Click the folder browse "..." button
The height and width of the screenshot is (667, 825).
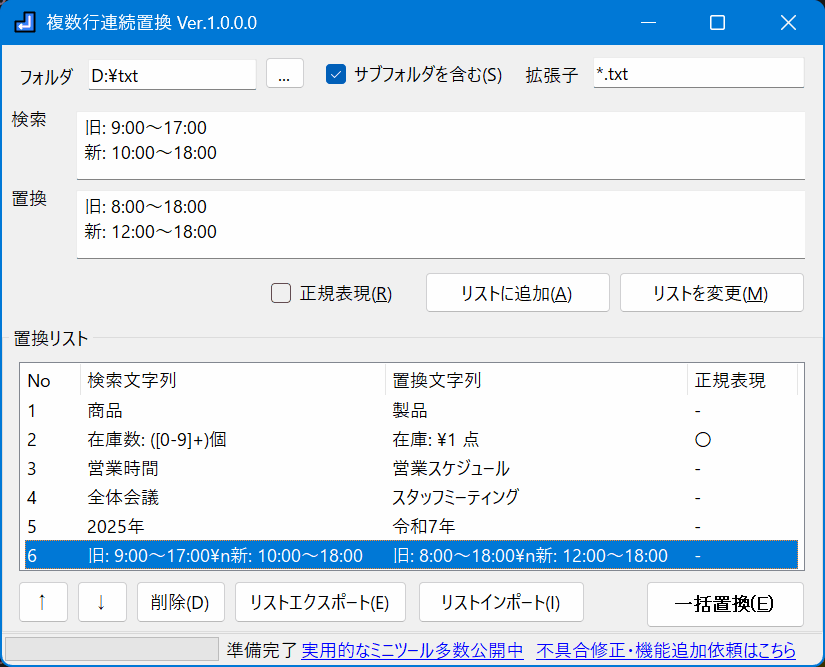point(284,74)
